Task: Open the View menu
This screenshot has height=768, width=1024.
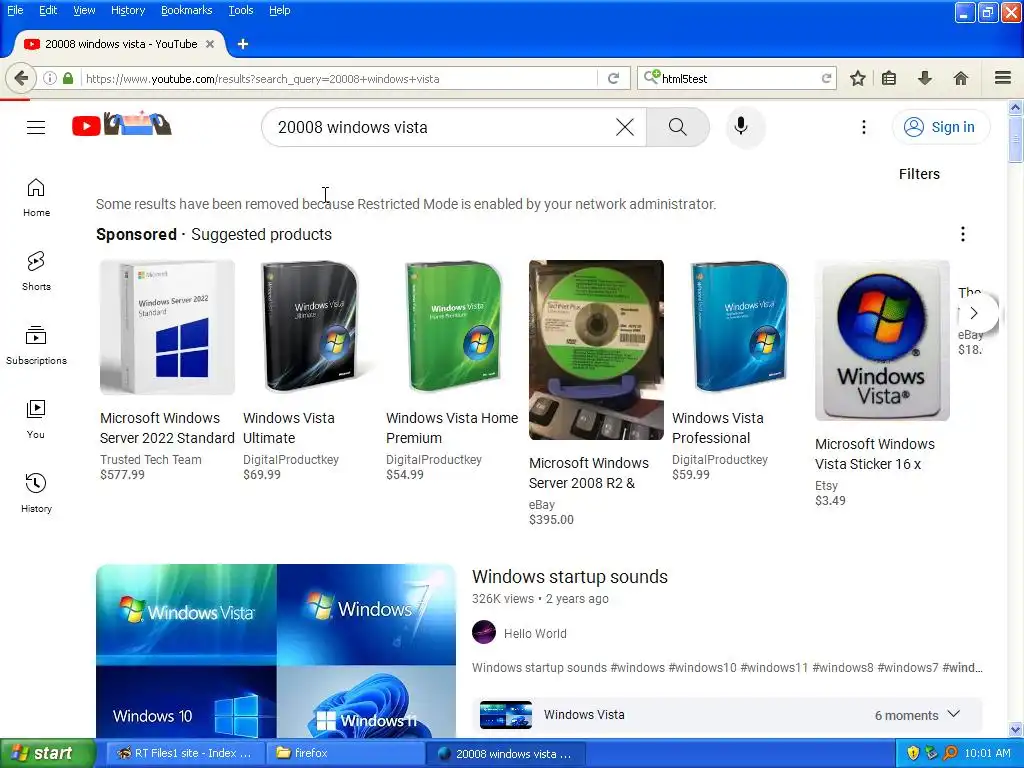Action: (x=84, y=10)
